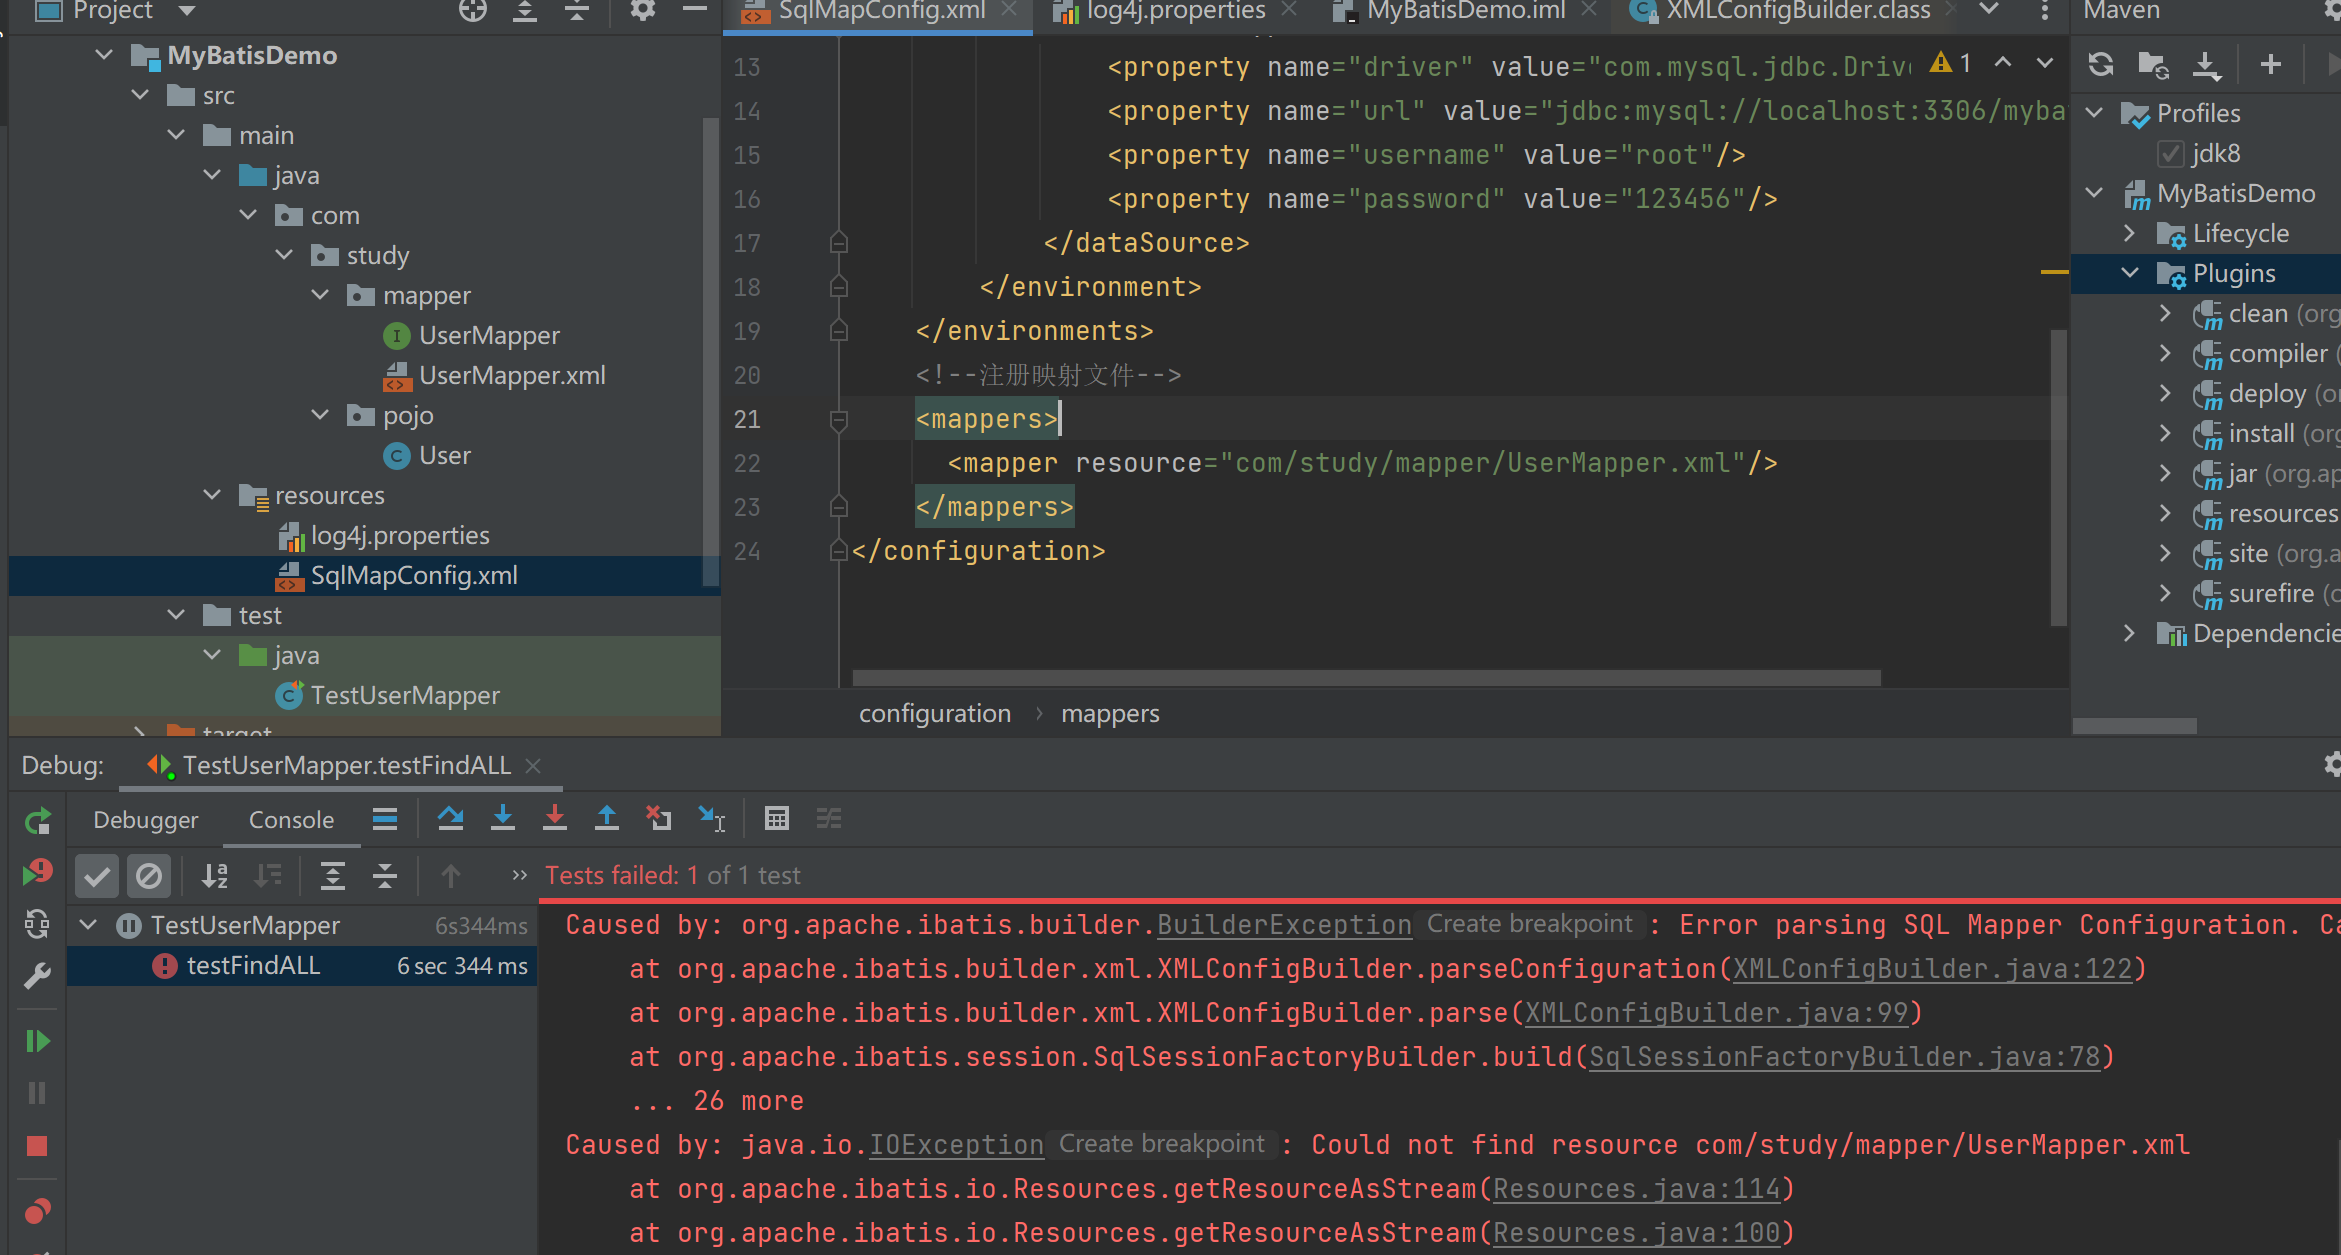
Task: Resume program execution
Action: click(x=38, y=1041)
